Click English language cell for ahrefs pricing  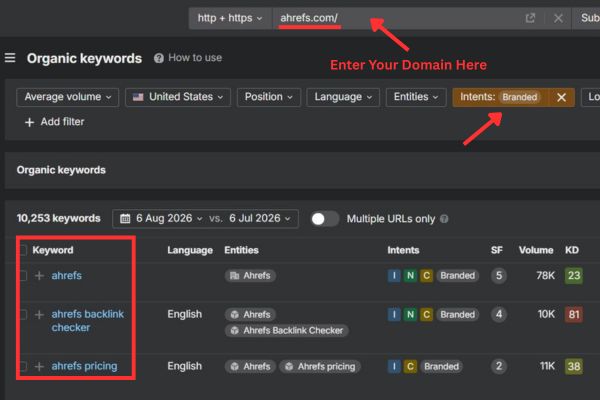[184, 366]
